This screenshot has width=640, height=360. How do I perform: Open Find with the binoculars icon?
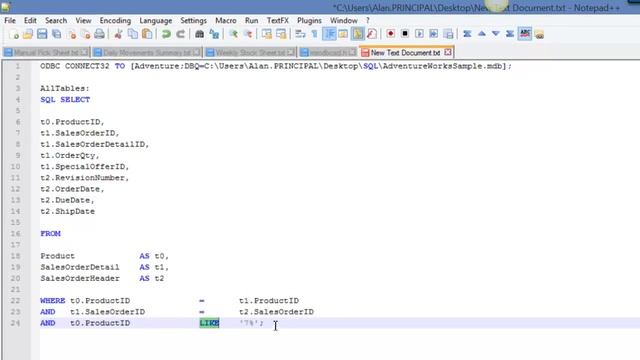click(199, 34)
